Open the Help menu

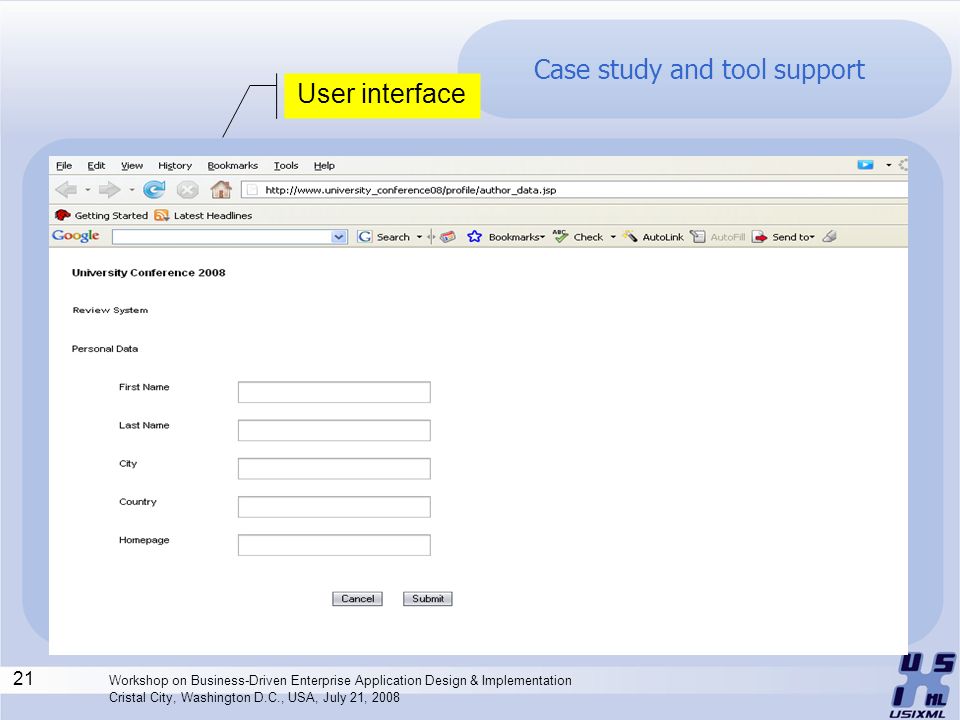(x=324, y=165)
